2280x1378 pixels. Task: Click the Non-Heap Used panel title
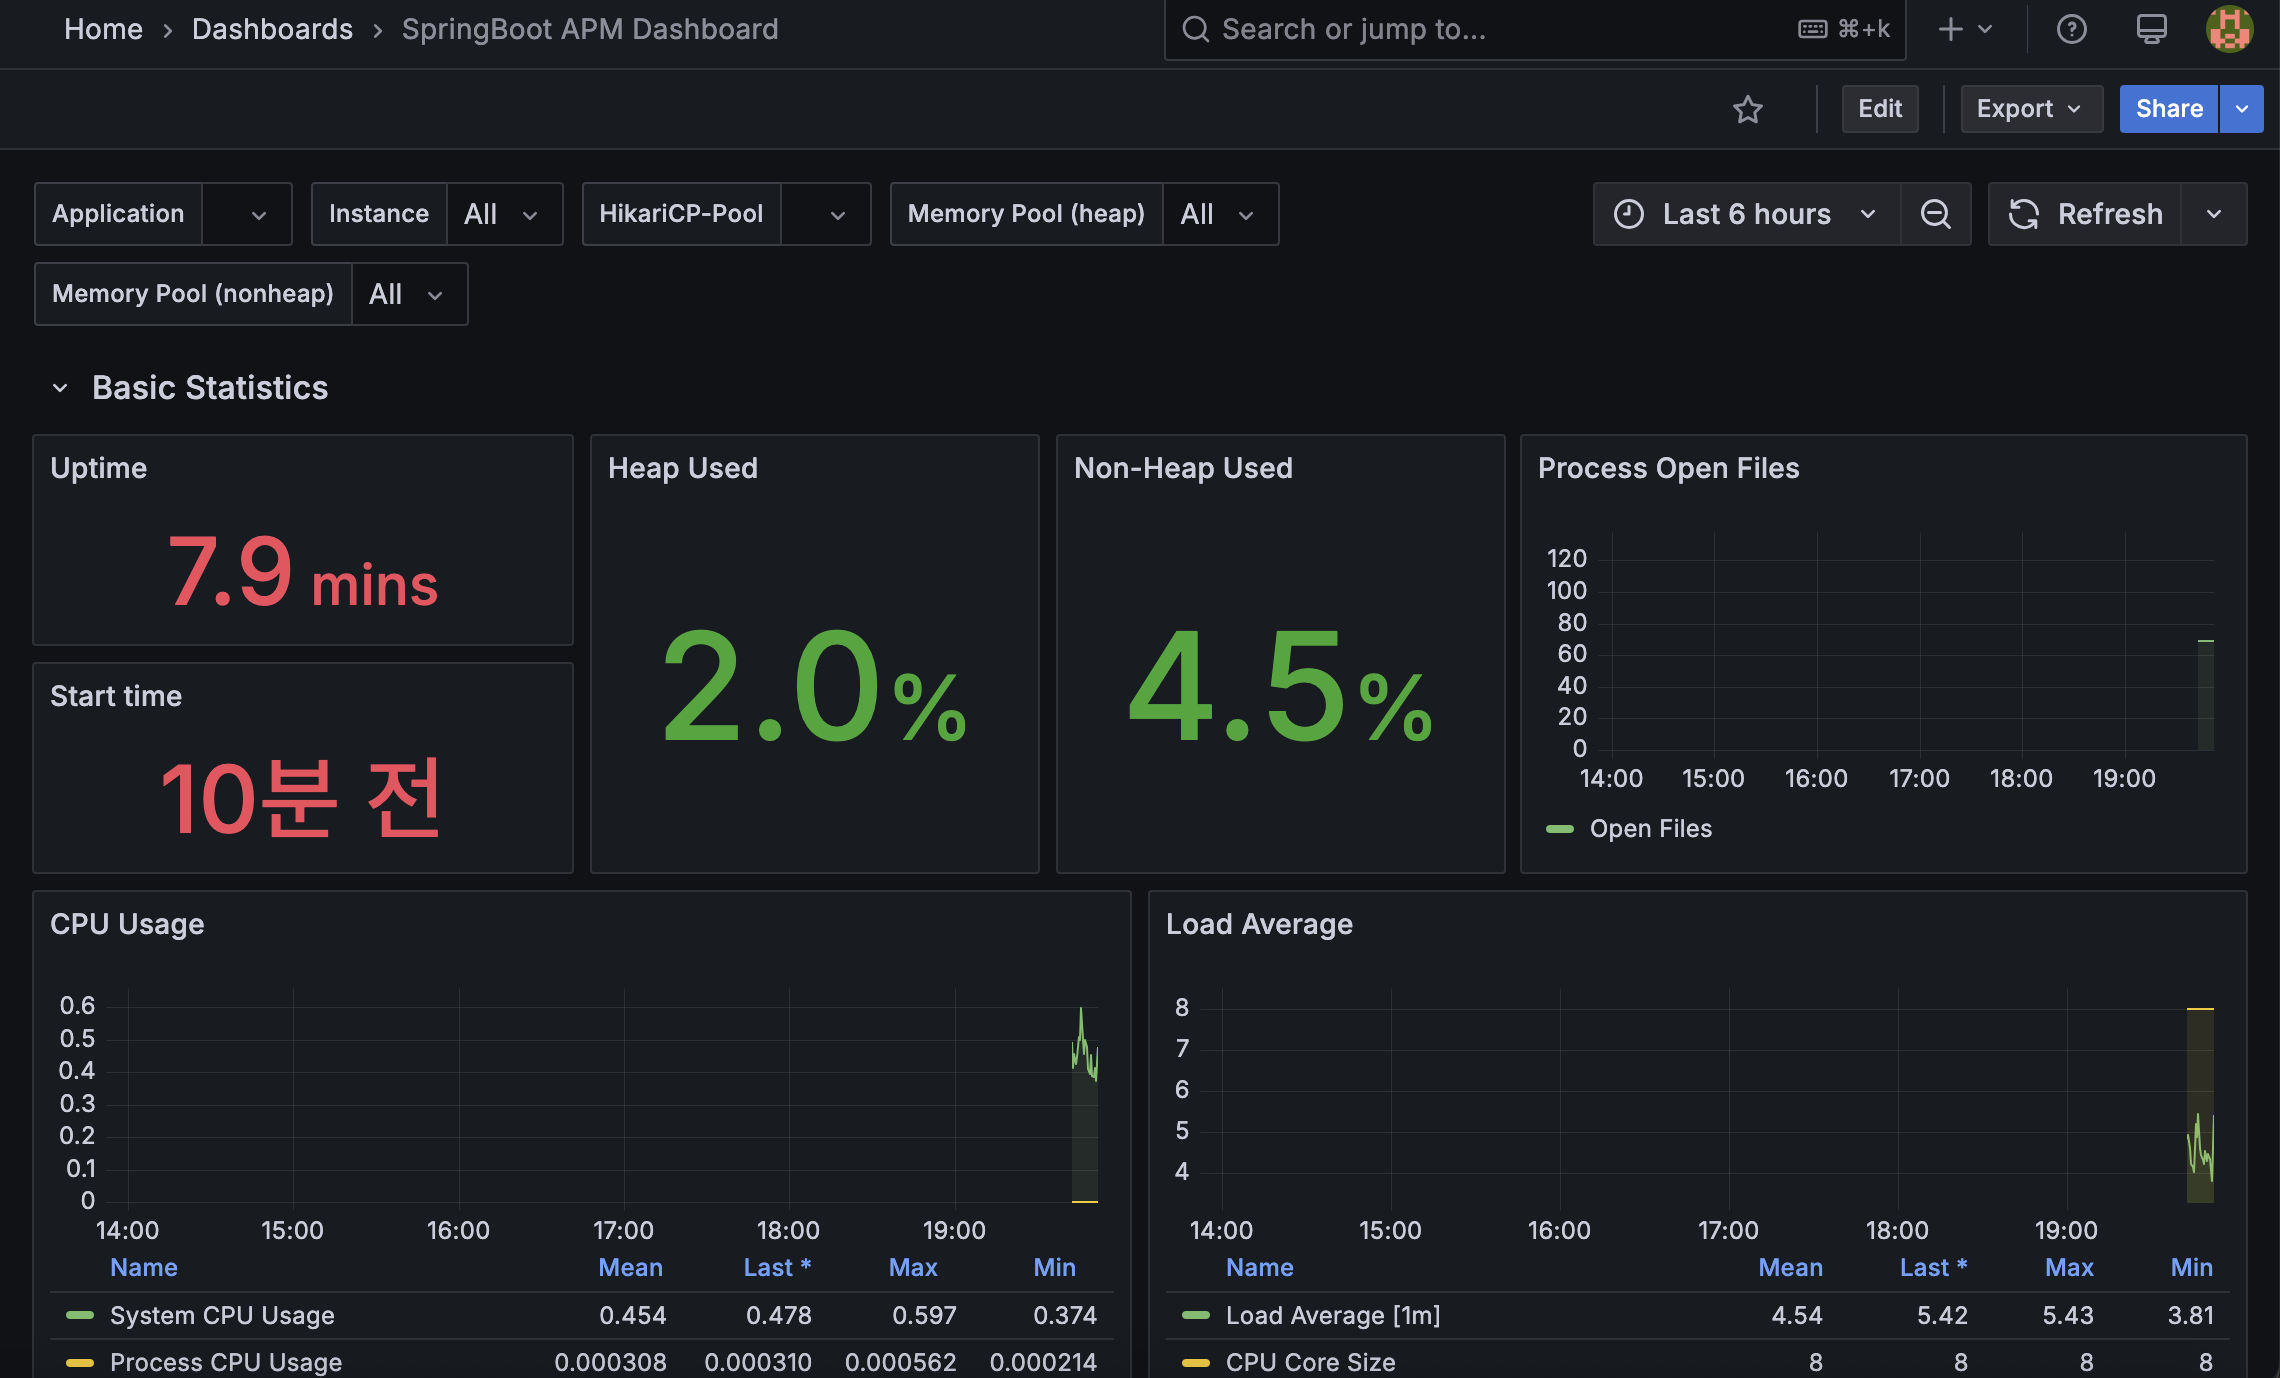tap(1183, 468)
